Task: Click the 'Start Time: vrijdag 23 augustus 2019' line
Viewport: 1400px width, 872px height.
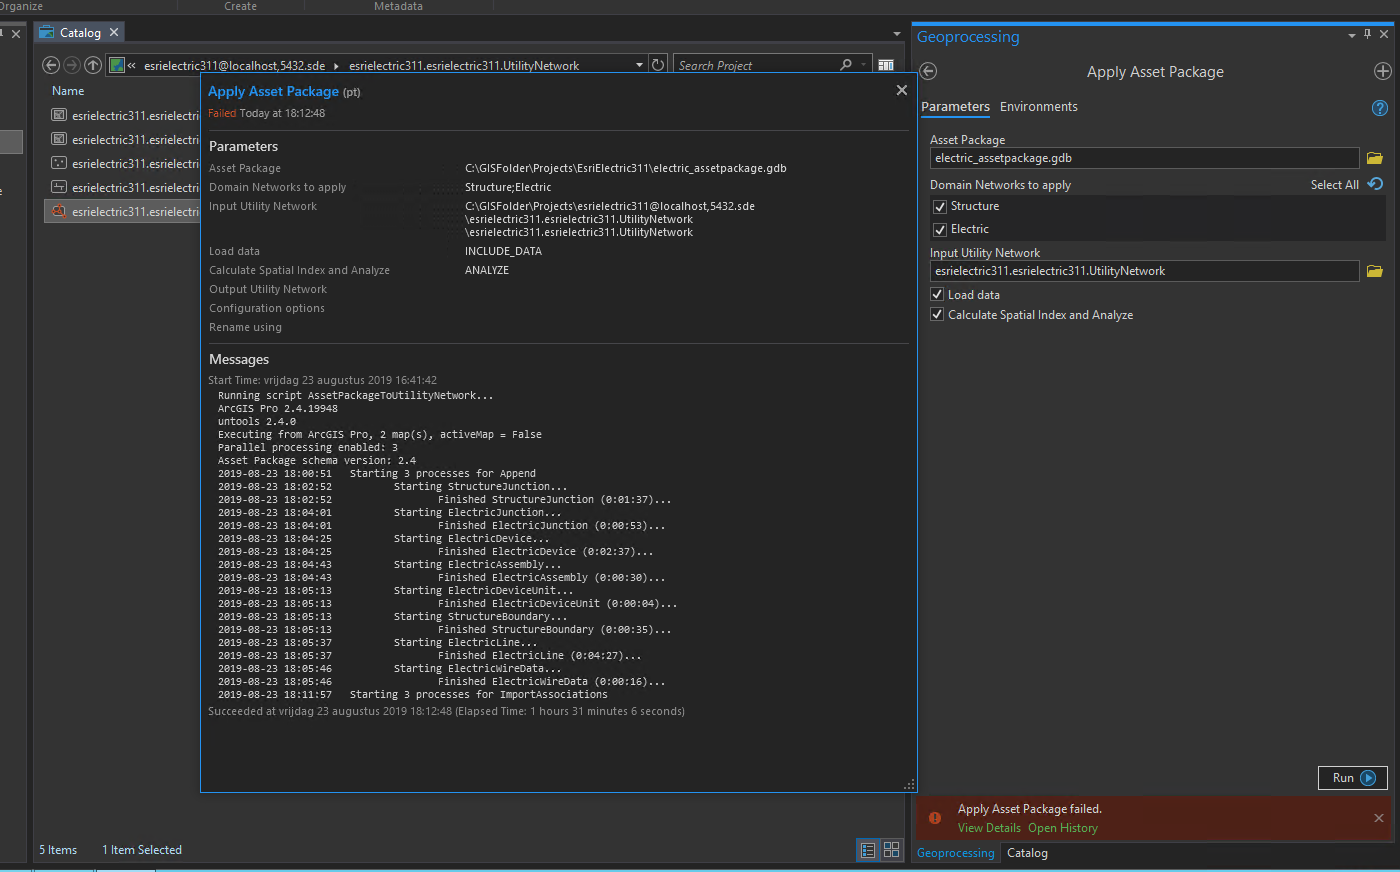Action: point(322,380)
